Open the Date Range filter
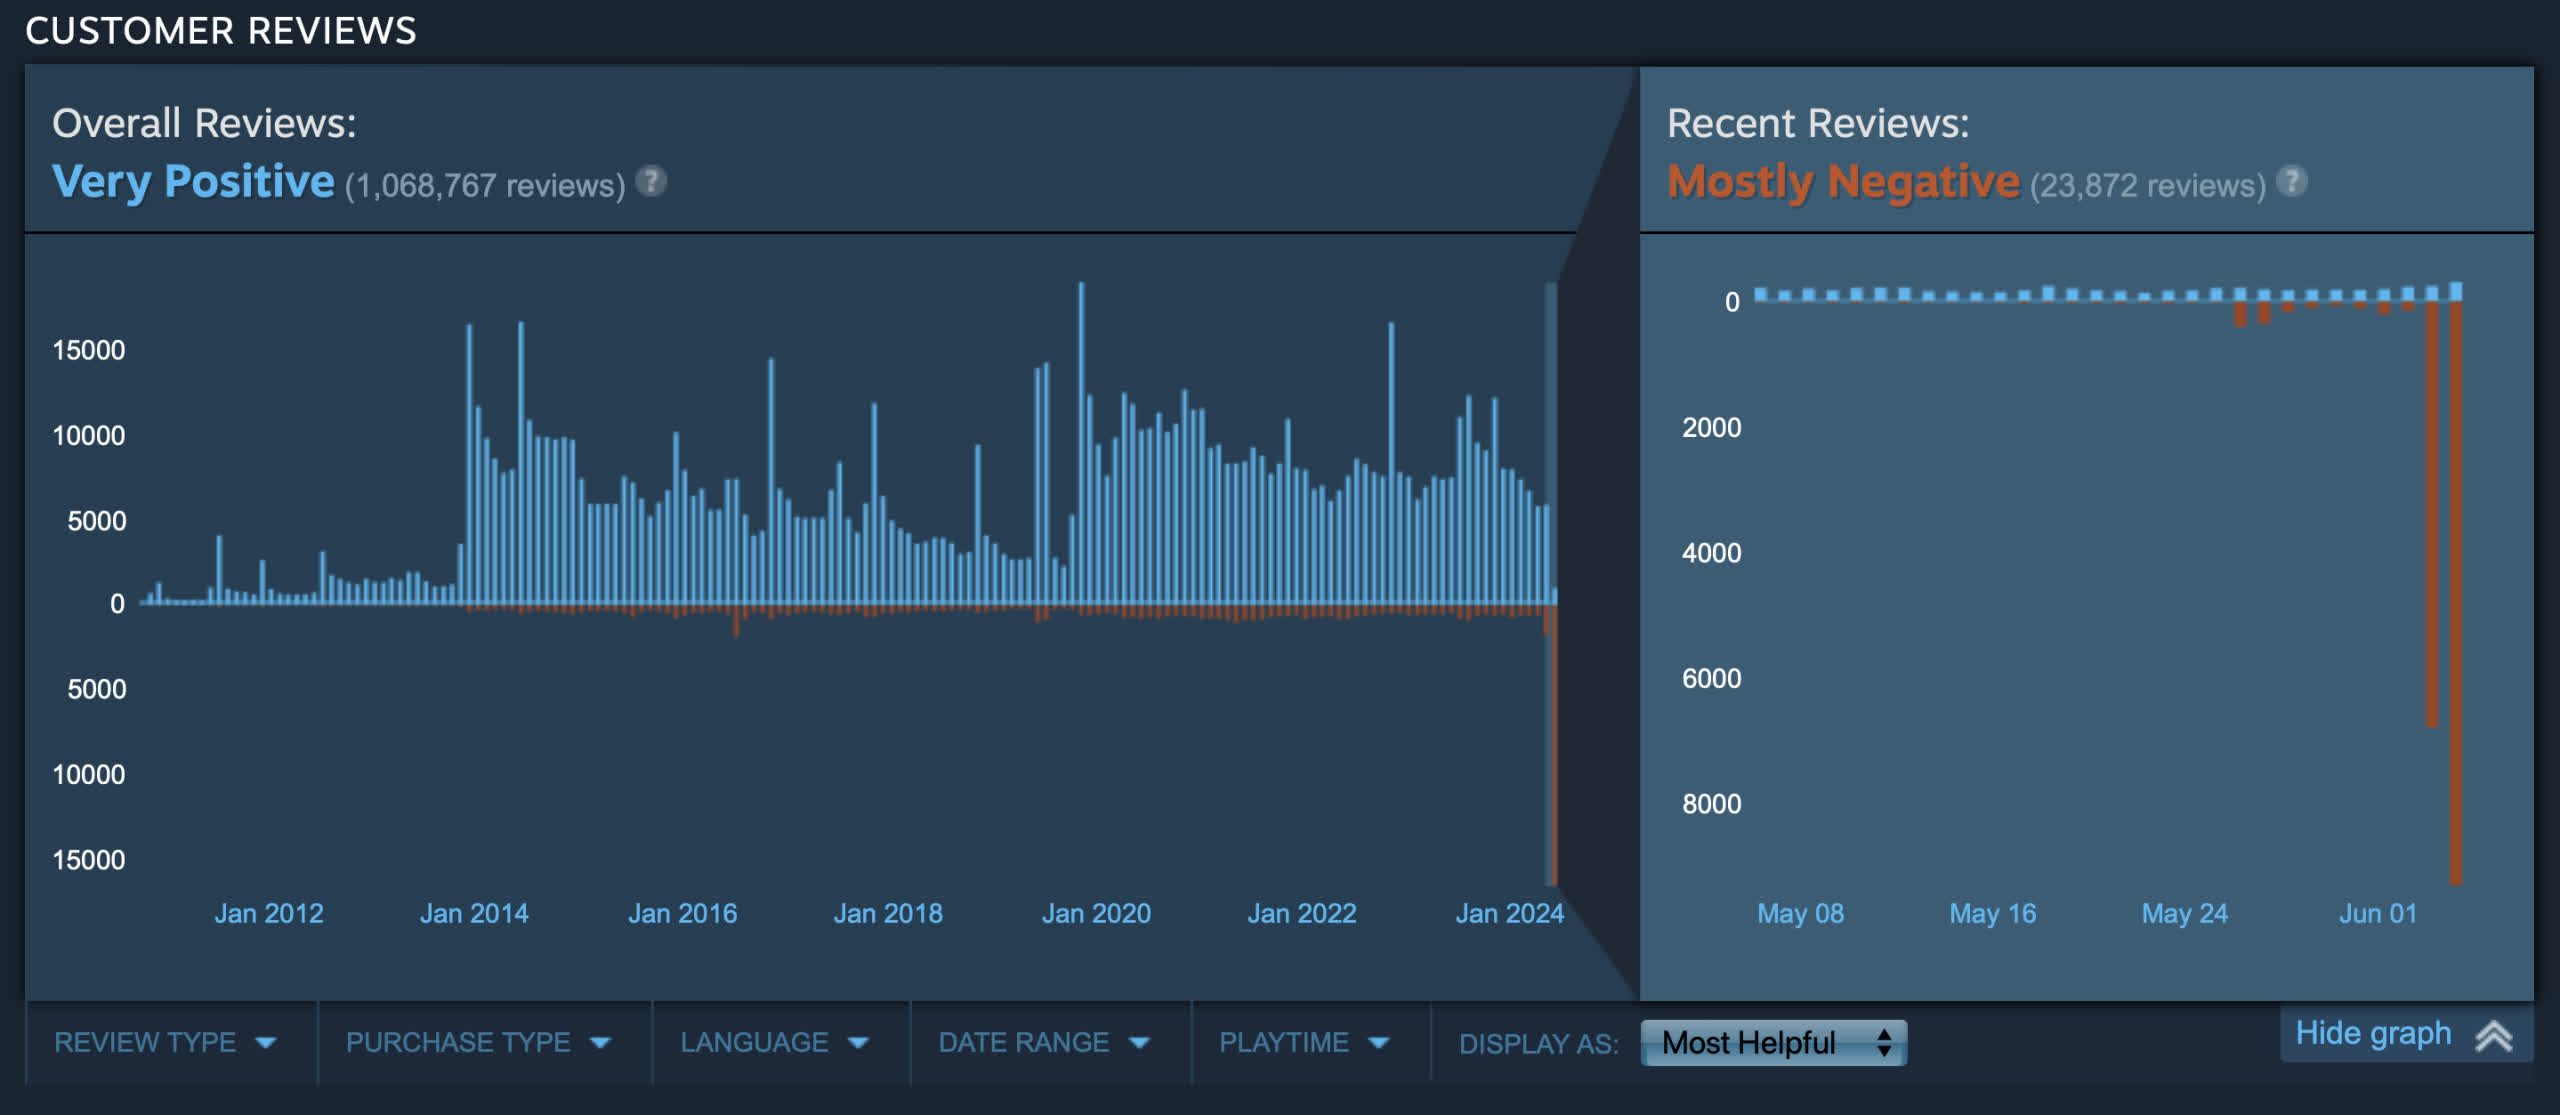 pos(1024,1043)
